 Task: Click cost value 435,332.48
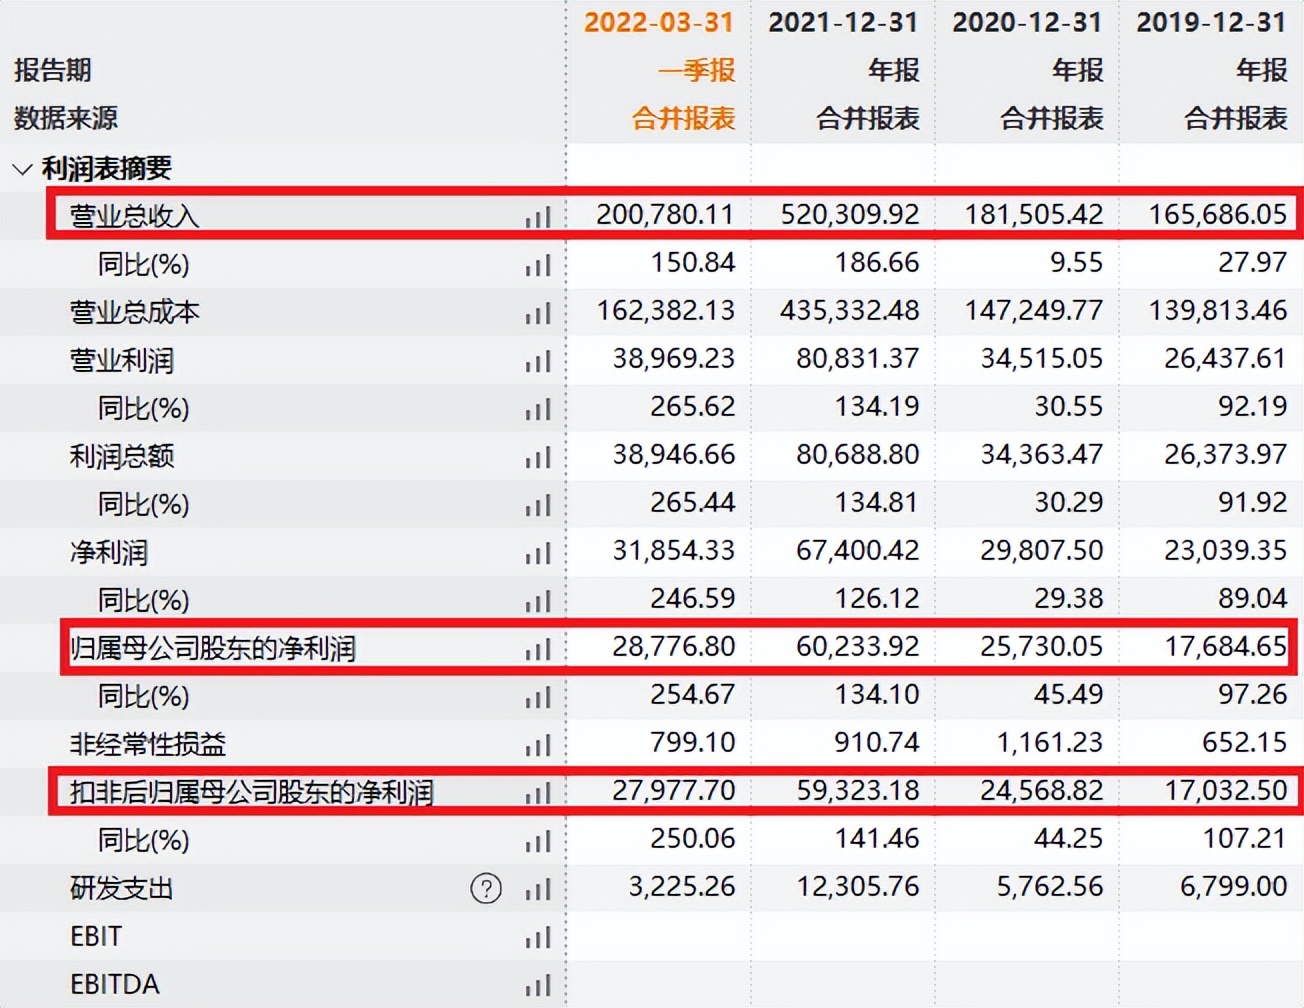[849, 310]
